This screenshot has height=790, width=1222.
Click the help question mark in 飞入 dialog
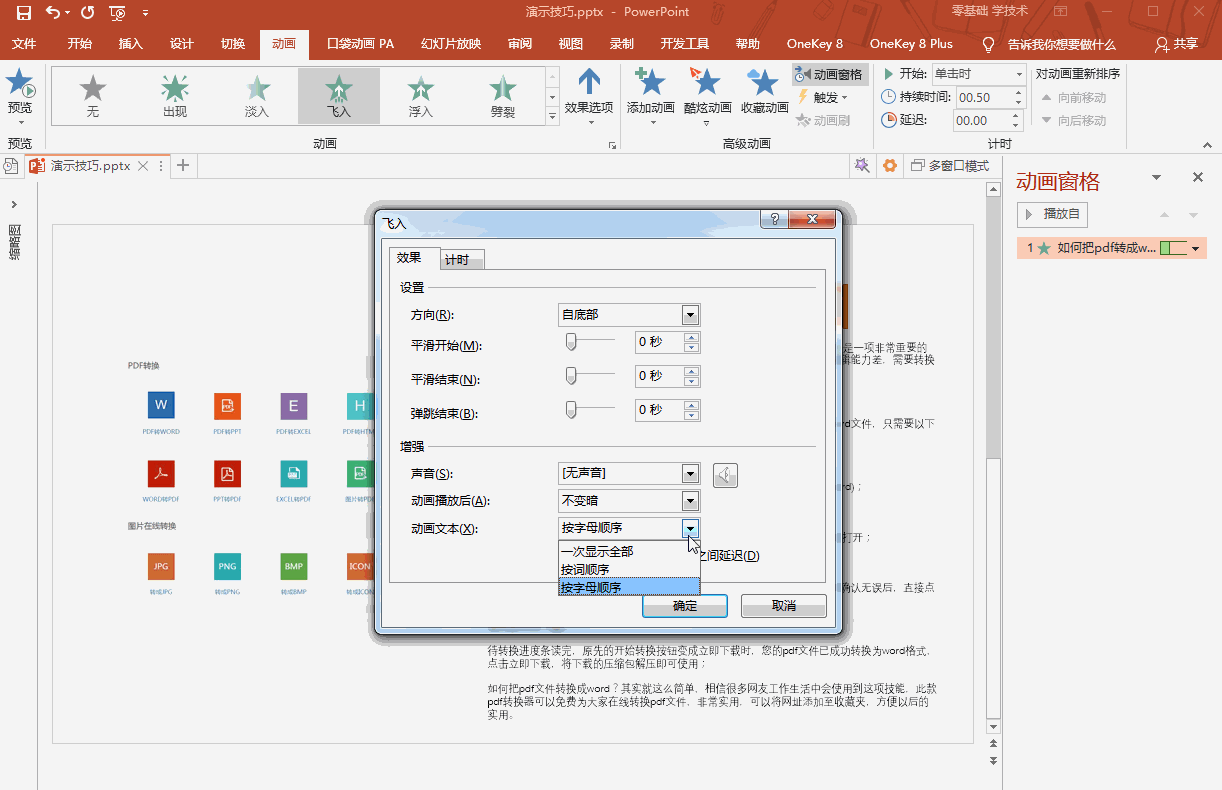tap(774, 220)
